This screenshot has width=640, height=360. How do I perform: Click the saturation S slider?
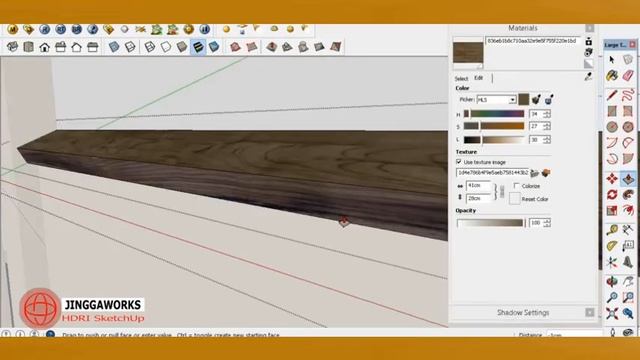(494, 126)
